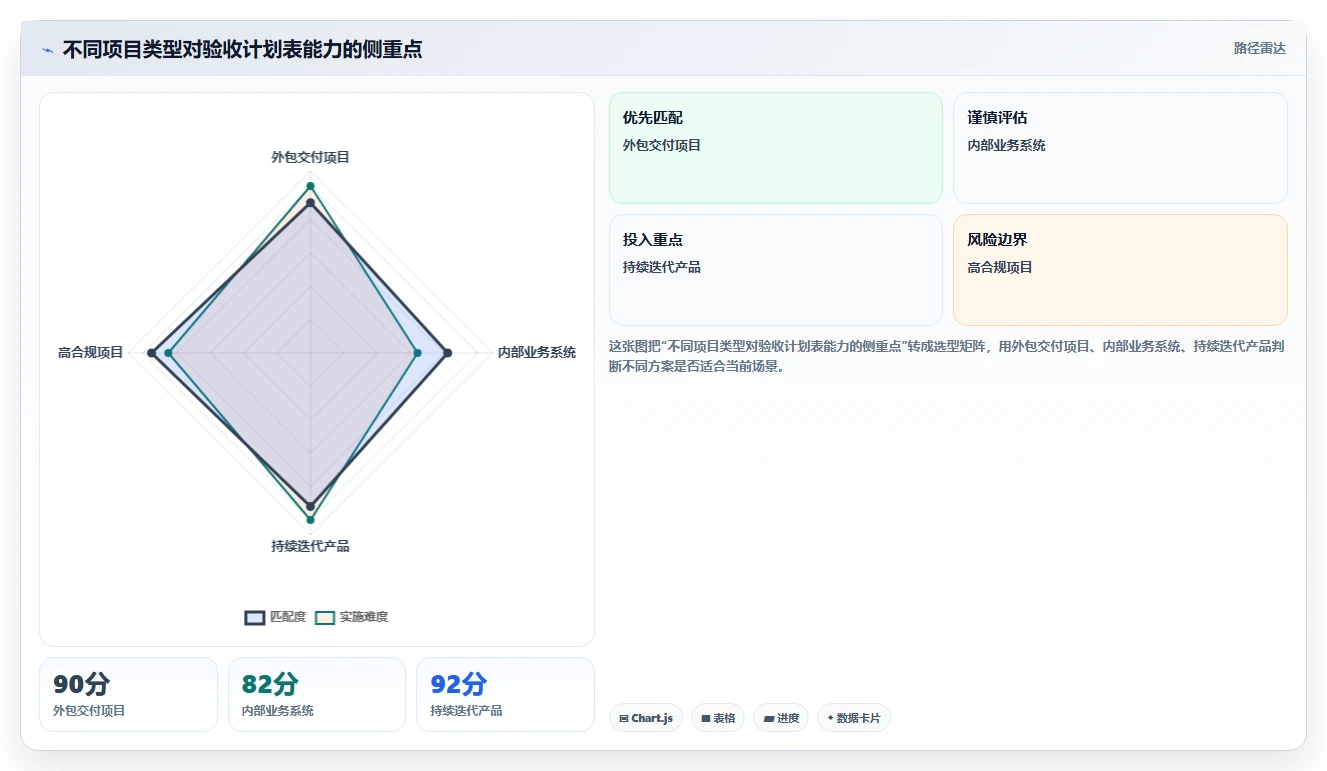Screen dimensions: 1327x771
Task: Click the 数据卡片 tag icon
Action: (x=830, y=718)
